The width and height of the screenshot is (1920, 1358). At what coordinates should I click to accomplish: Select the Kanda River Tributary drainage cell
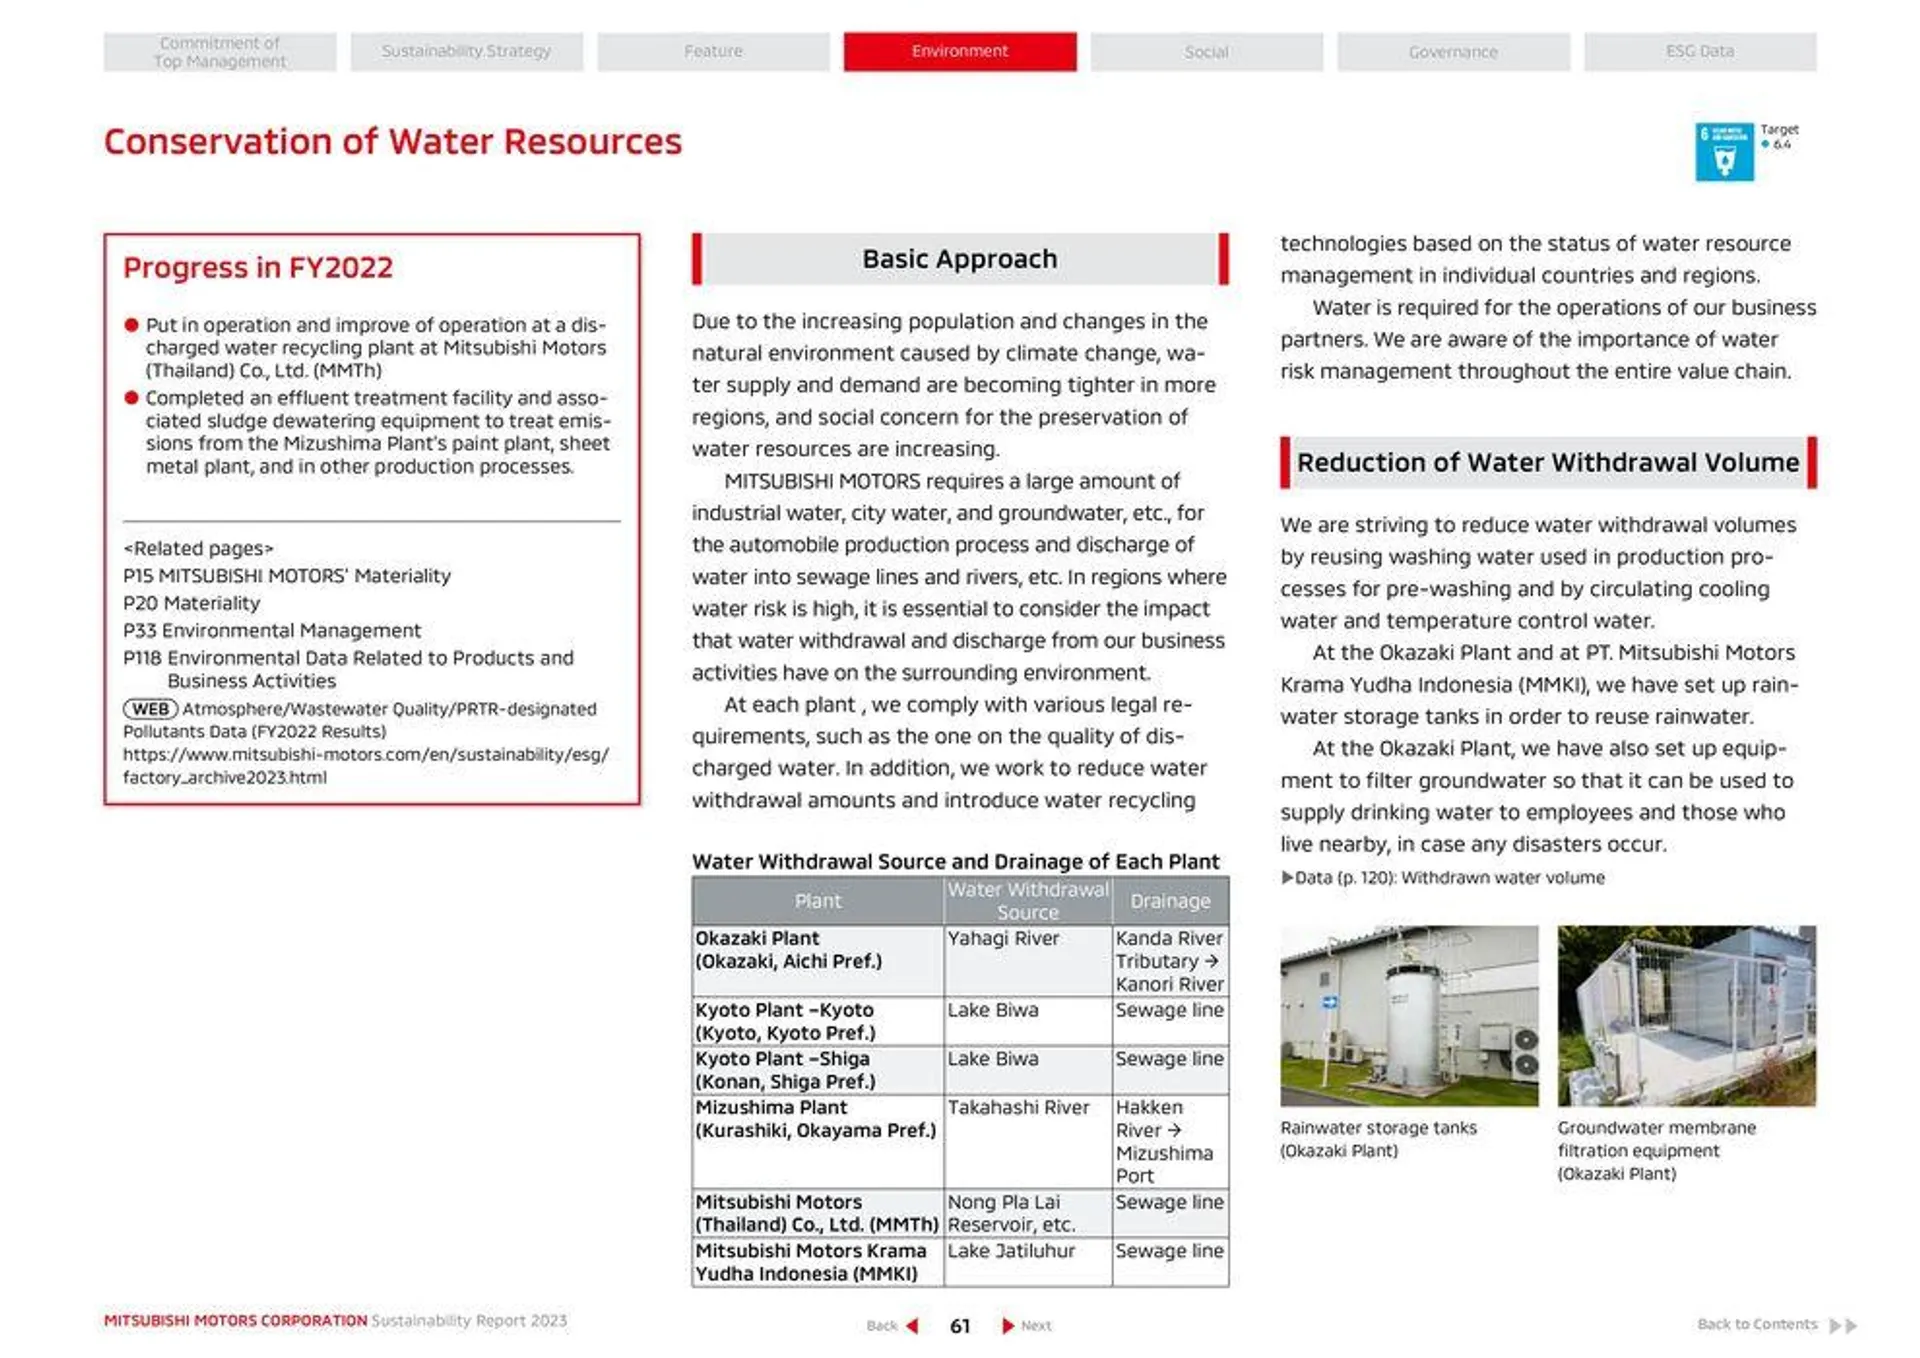1170,961
